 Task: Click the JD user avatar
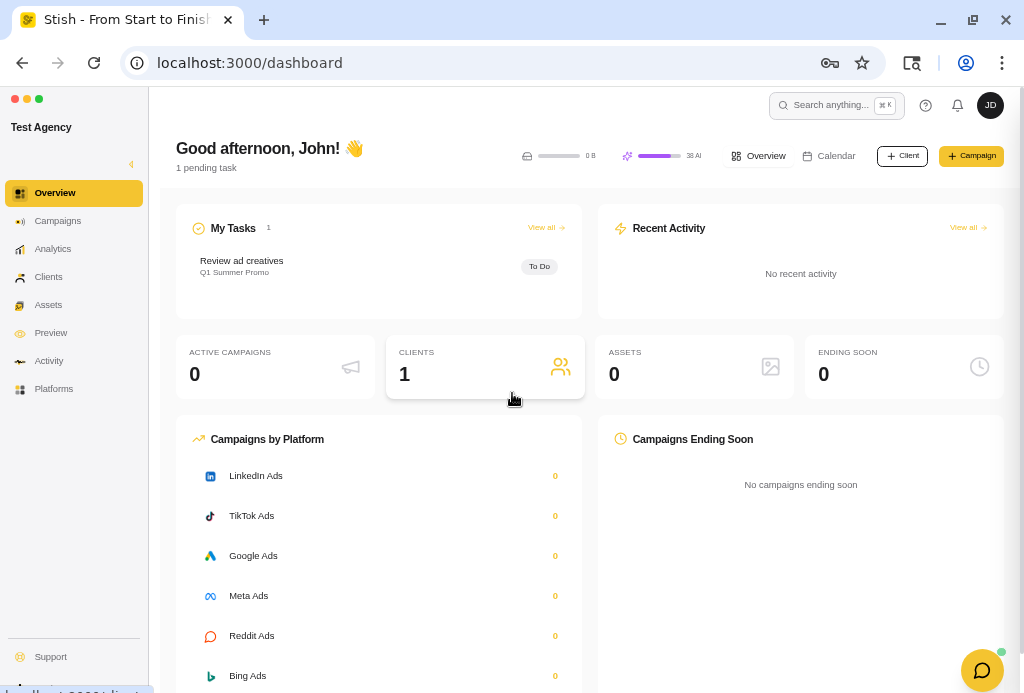[x=990, y=106]
